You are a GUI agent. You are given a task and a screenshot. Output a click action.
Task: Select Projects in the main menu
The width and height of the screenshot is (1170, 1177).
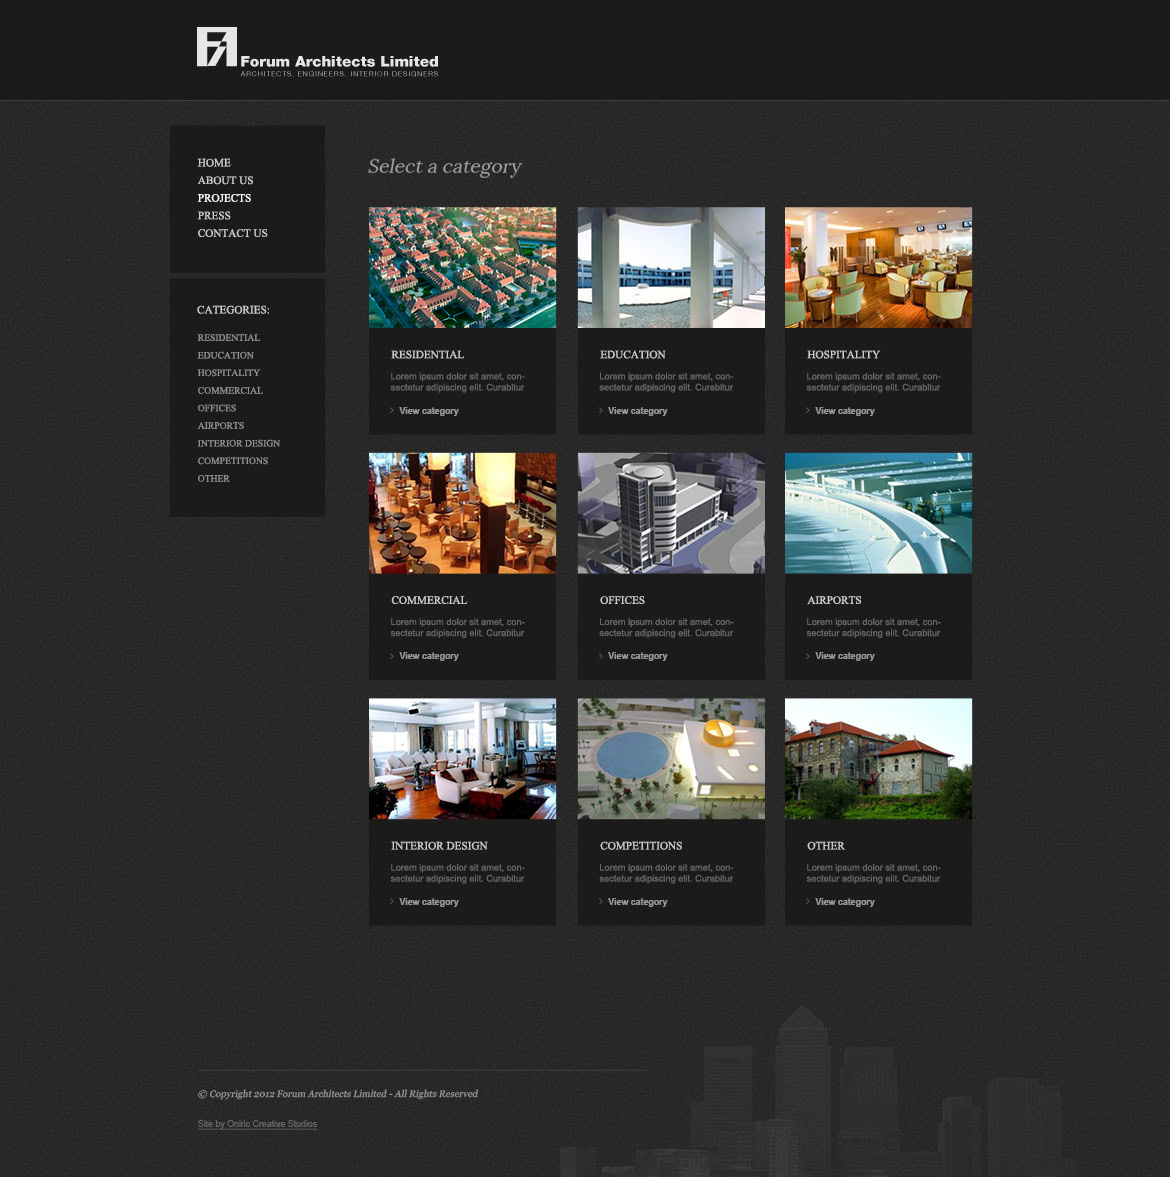pos(224,198)
